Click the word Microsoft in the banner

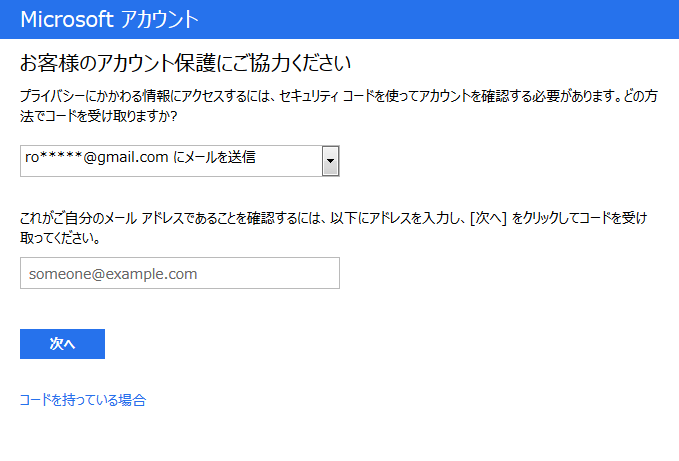point(67,19)
